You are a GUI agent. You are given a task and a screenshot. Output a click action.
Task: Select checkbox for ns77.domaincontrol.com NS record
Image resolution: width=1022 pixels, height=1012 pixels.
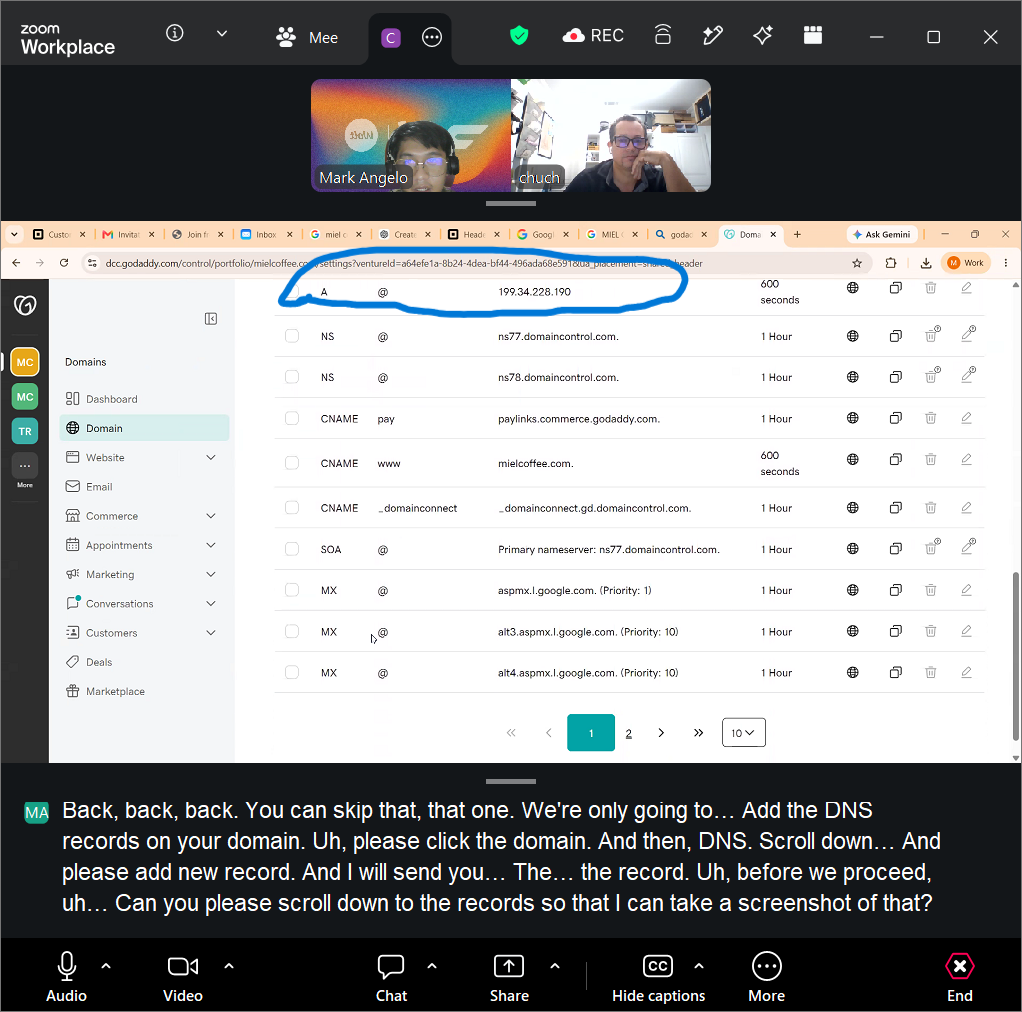(x=292, y=336)
